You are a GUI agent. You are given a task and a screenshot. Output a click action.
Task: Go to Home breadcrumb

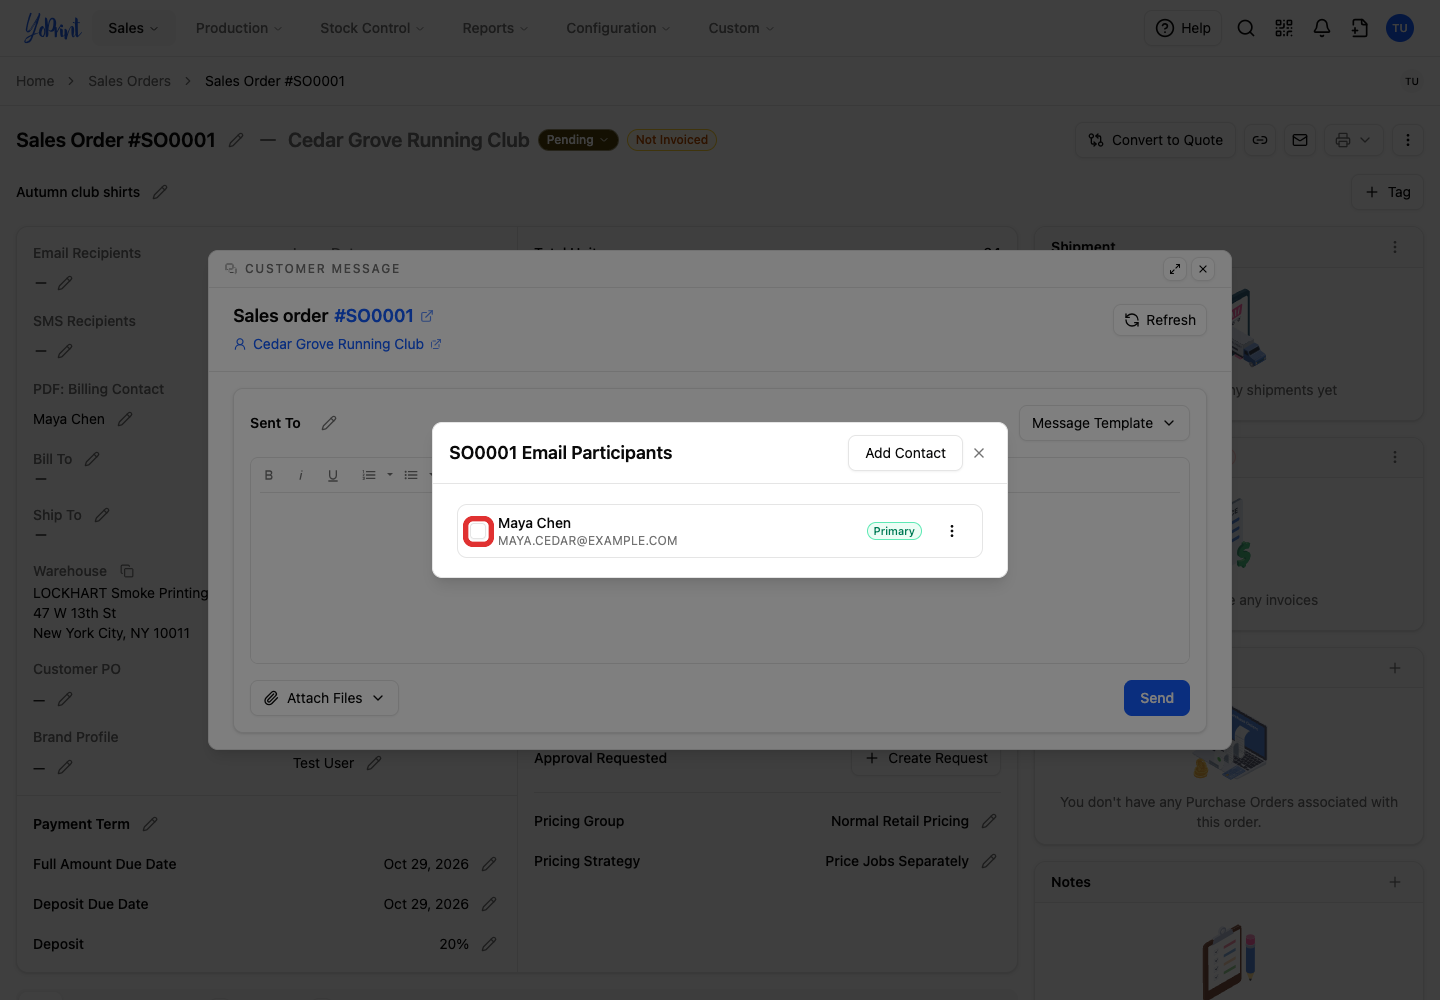coord(35,81)
